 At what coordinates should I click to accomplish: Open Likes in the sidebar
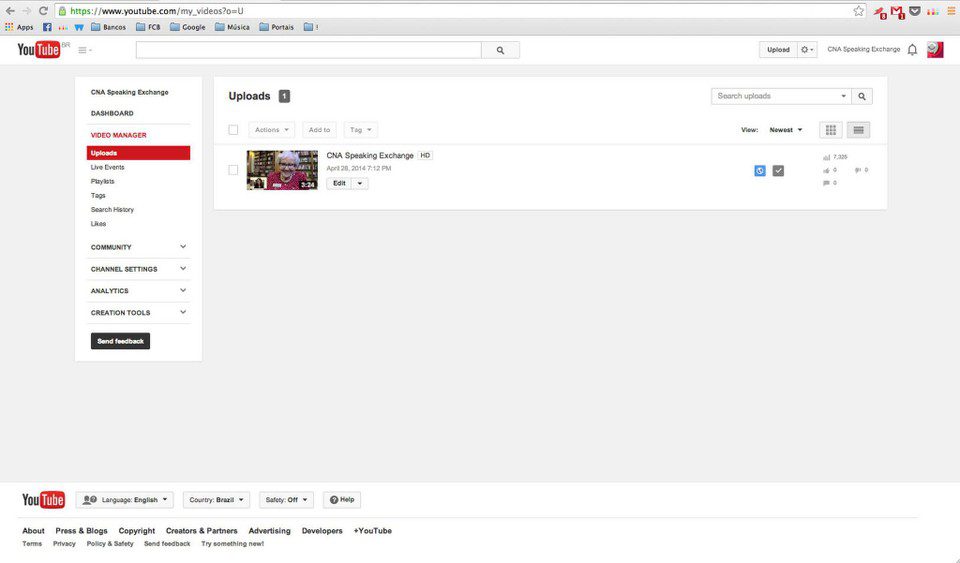98,223
